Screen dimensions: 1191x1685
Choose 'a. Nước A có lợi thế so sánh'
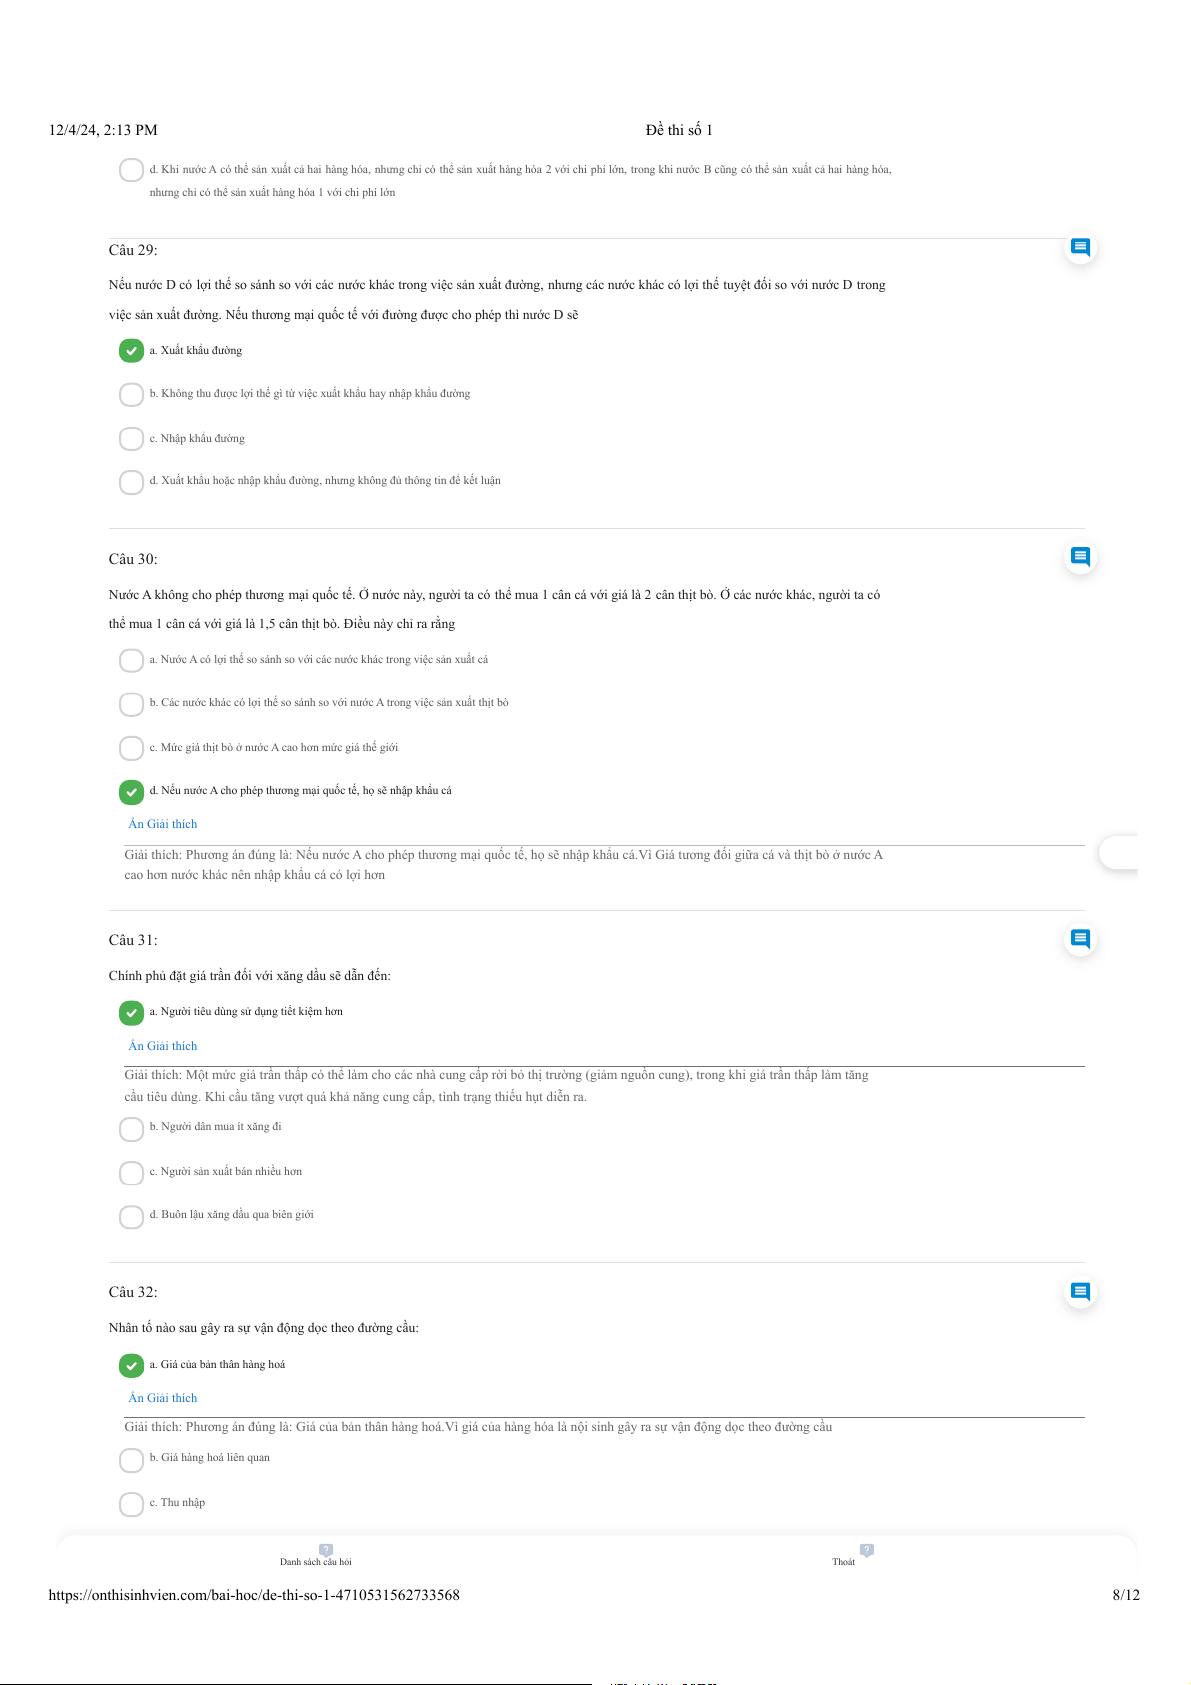(x=131, y=661)
